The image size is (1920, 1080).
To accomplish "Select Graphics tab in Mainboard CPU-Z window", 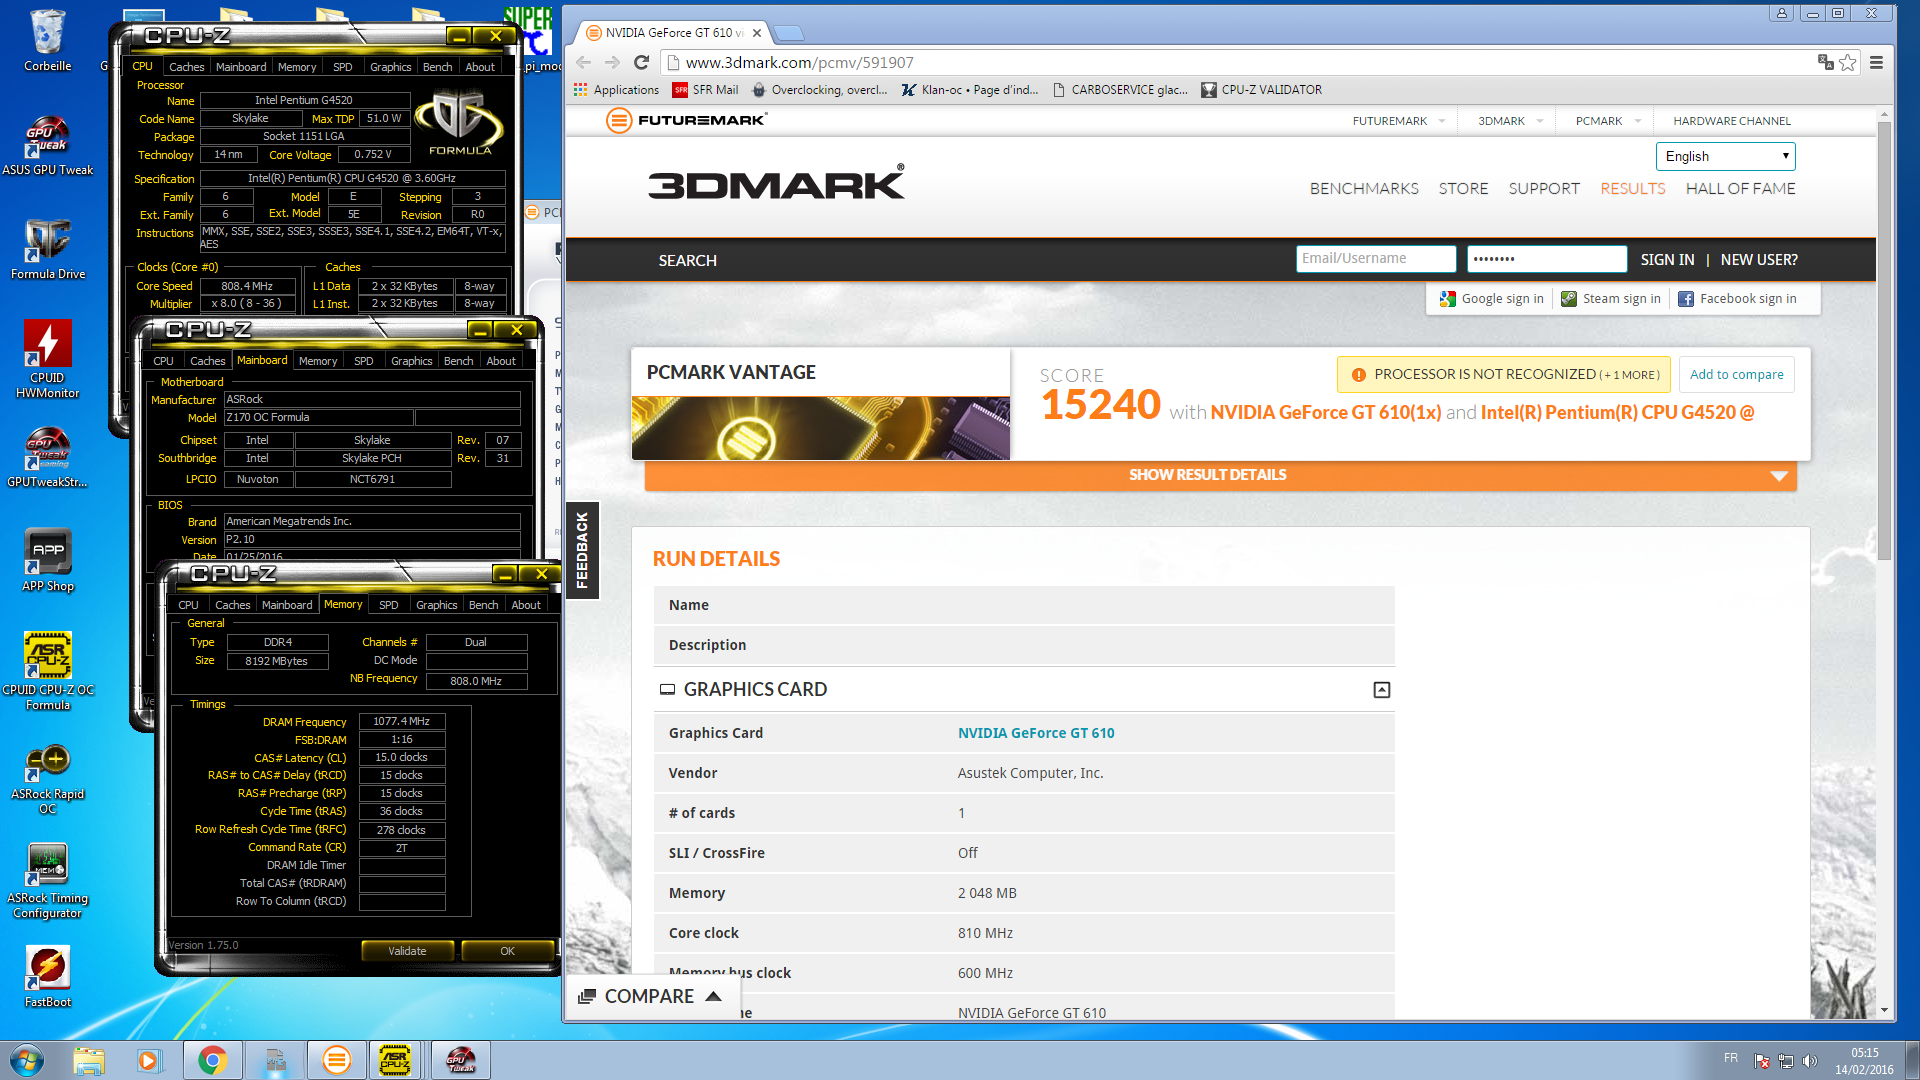I will [x=411, y=361].
